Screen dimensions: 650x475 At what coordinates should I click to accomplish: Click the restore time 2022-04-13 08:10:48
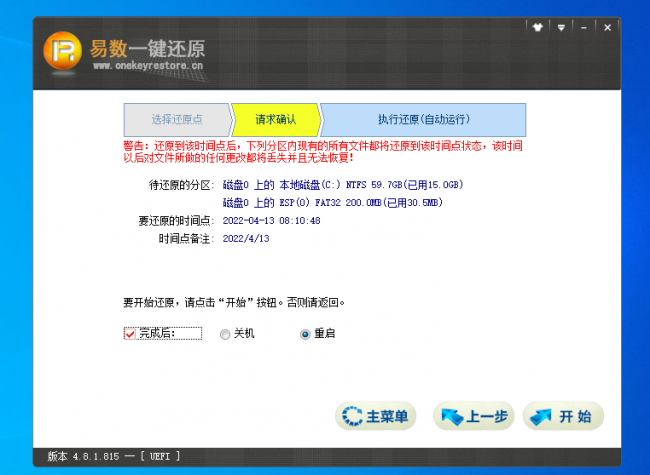click(272, 221)
